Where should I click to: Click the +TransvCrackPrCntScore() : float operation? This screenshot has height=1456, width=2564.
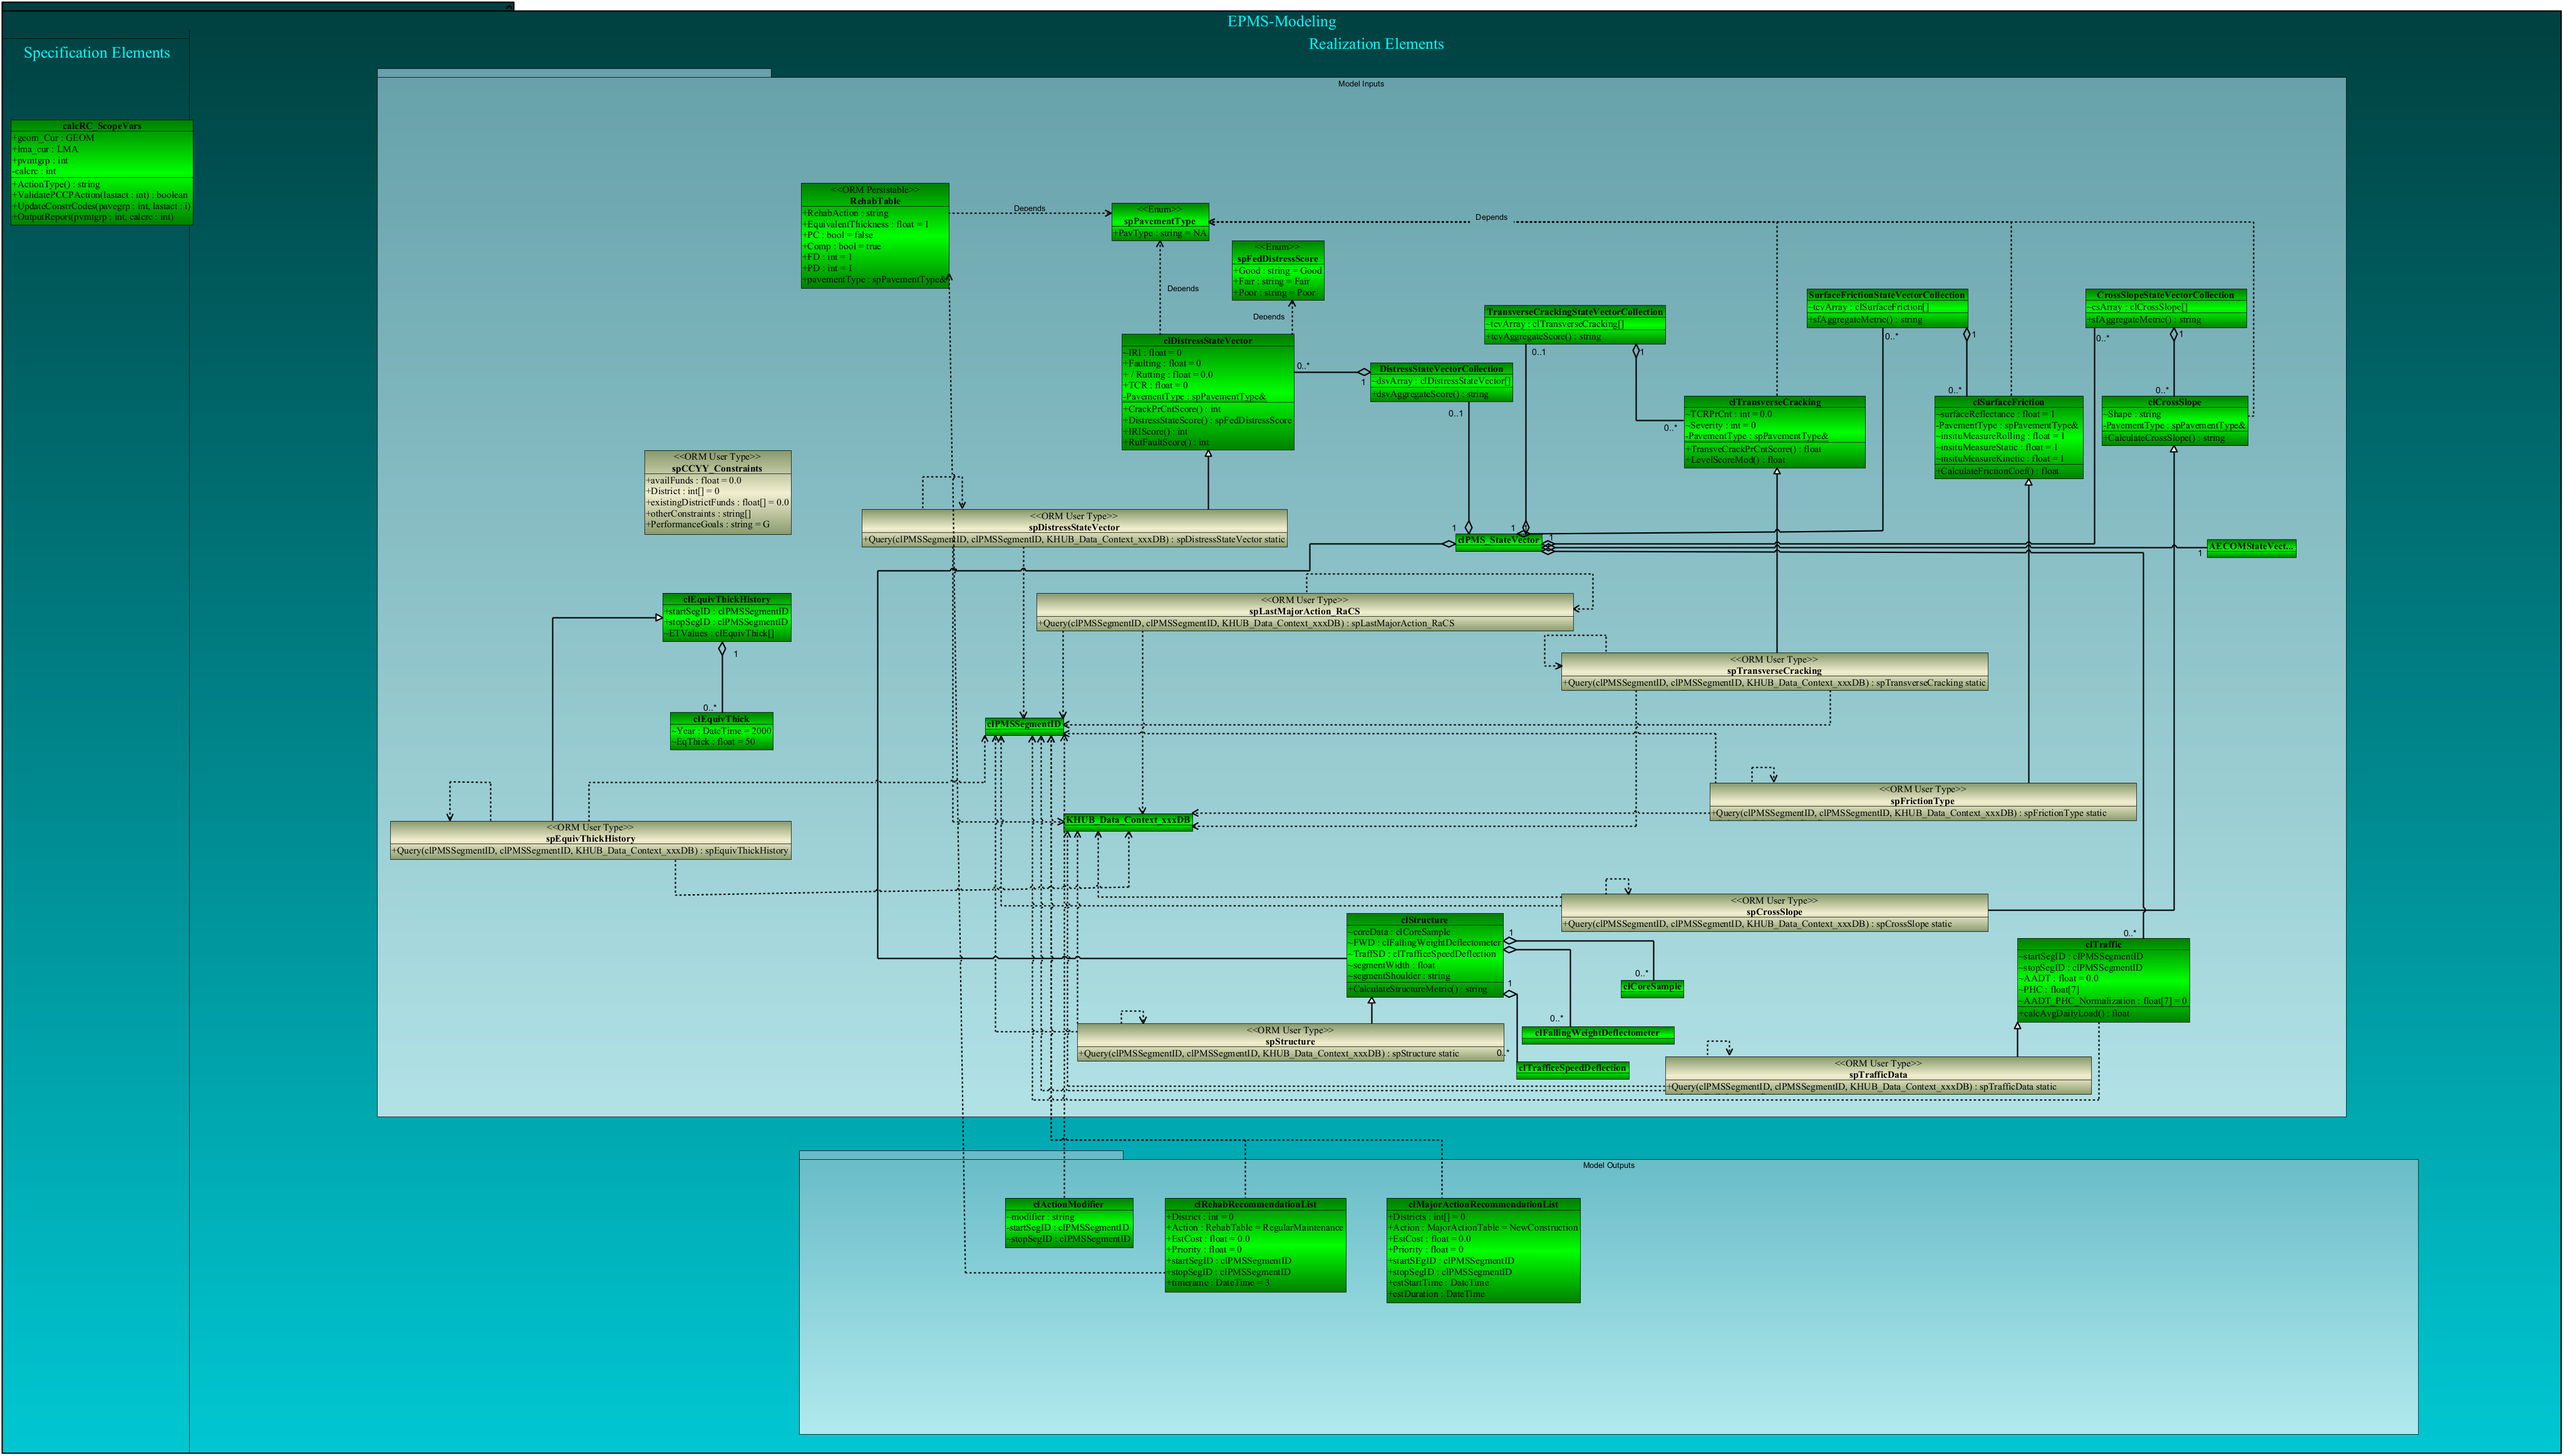(1754, 449)
